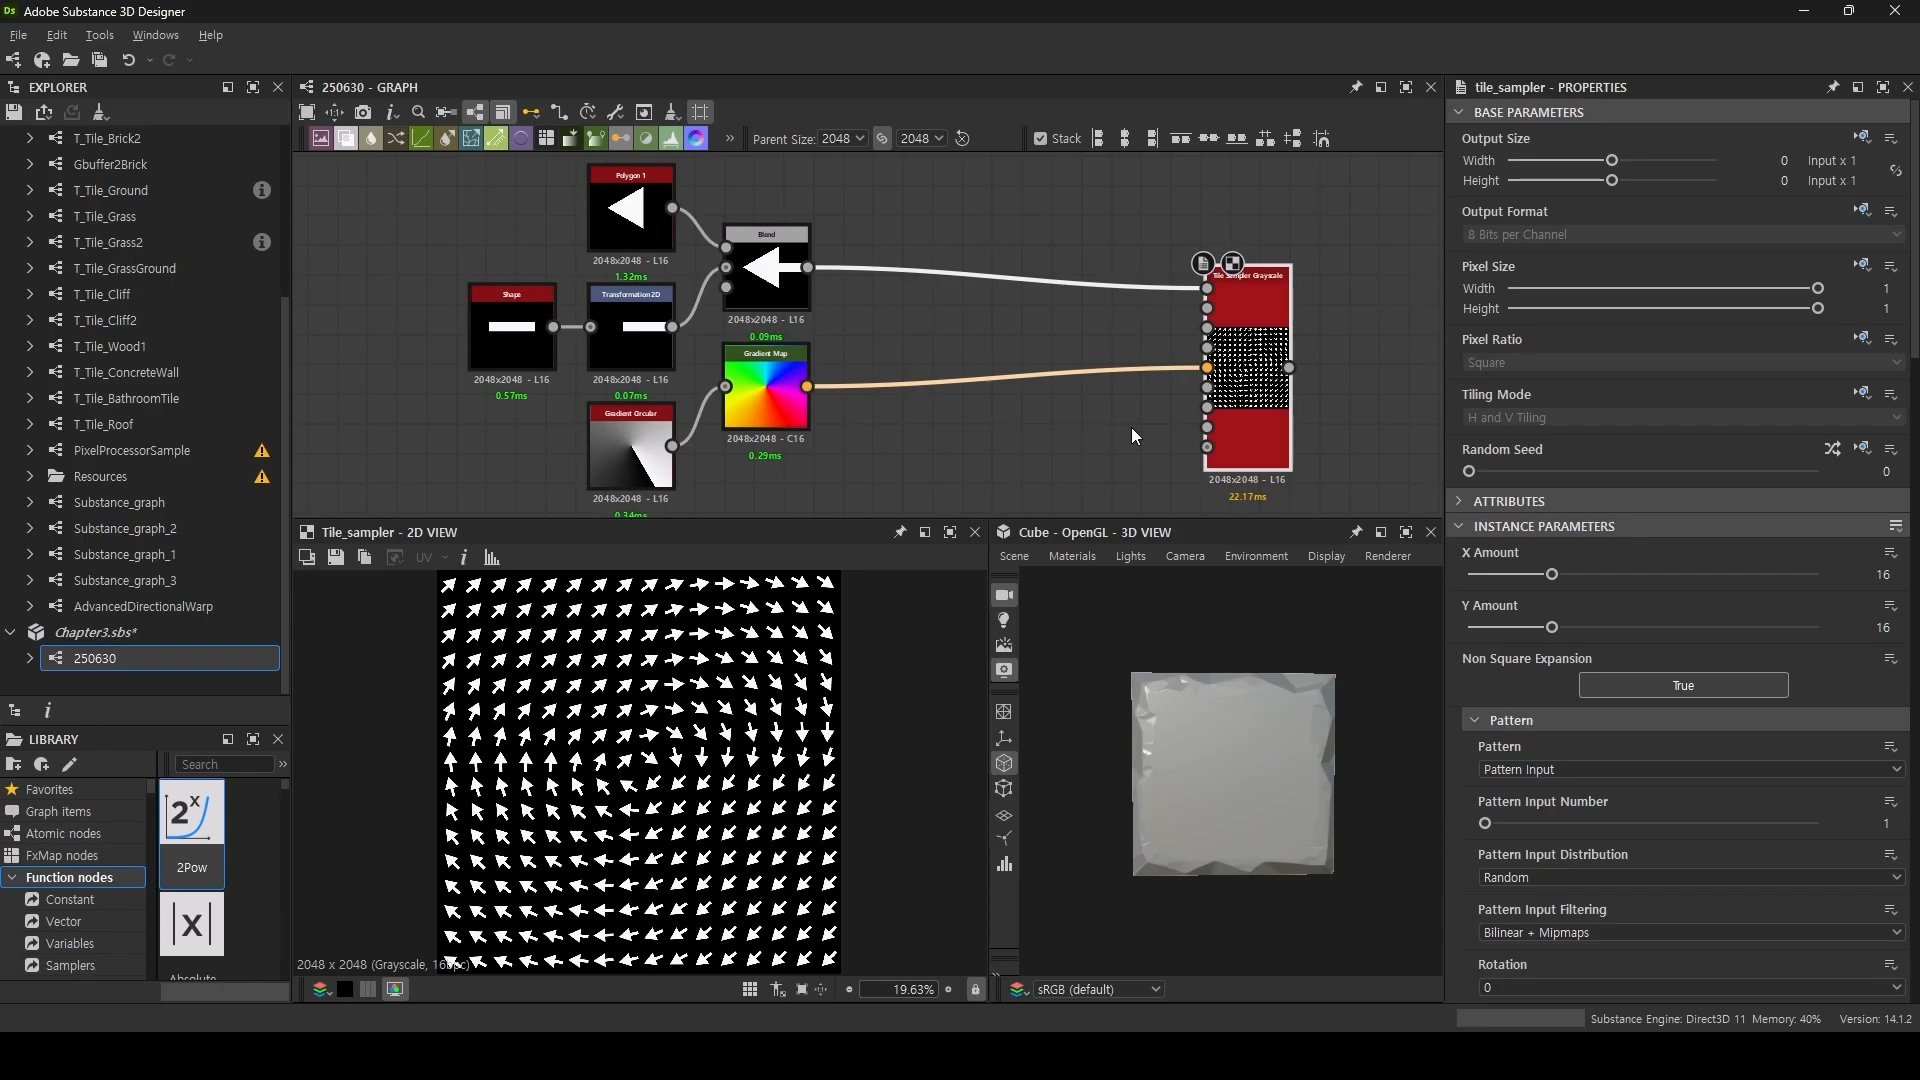Randomize the Random Seed with shuffle icon
This screenshot has height=1080, width=1920.
pos(1831,449)
